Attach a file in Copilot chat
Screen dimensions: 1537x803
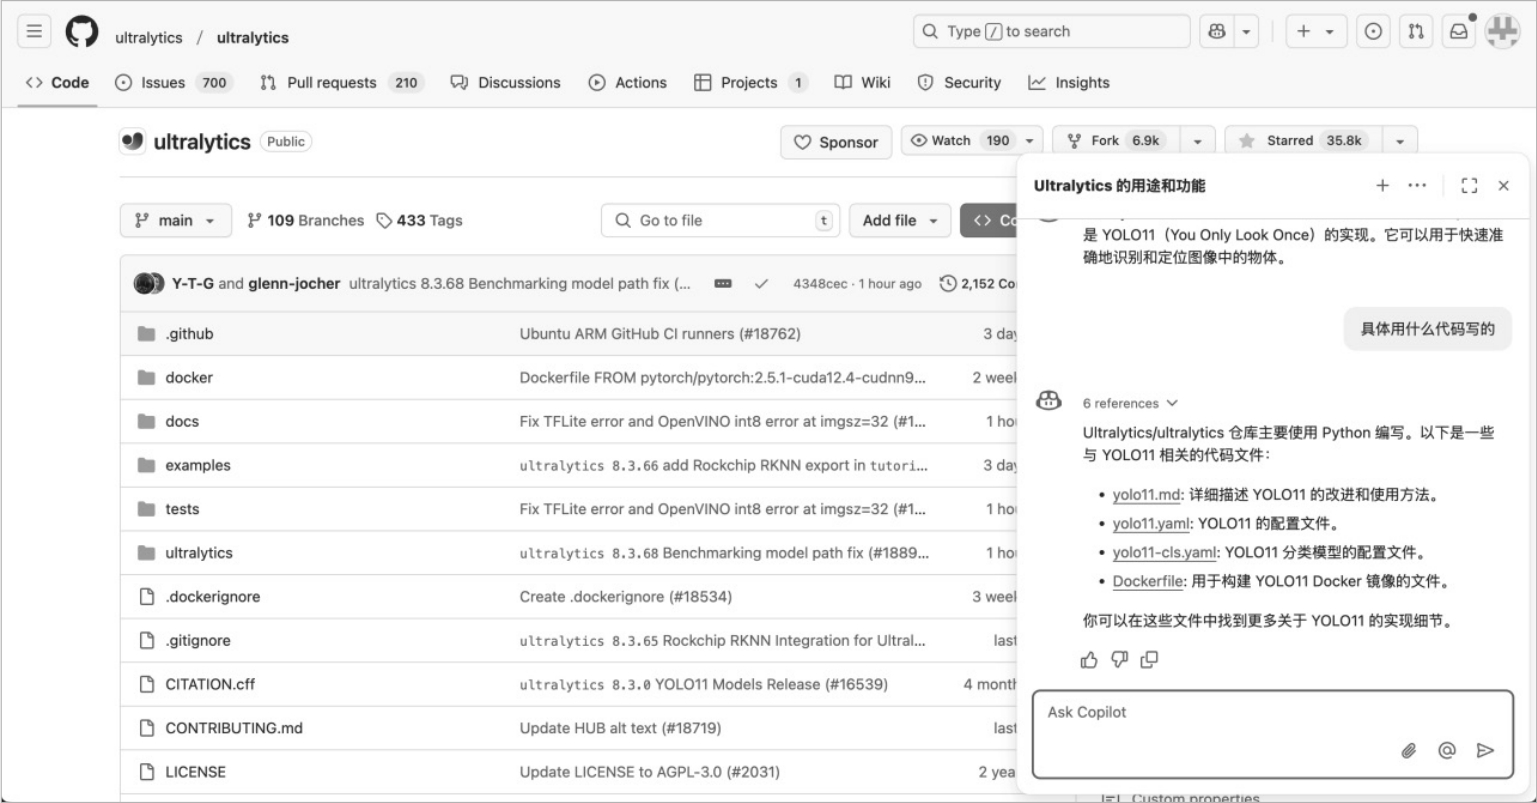point(1409,750)
